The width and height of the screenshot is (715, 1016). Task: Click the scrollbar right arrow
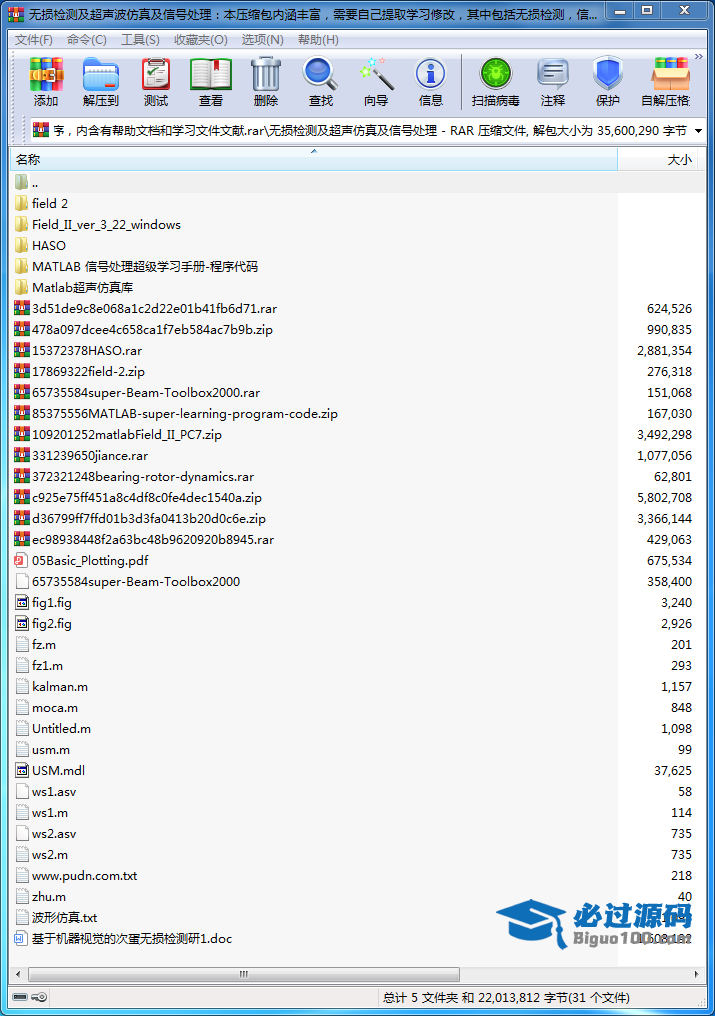click(x=697, y=974)
